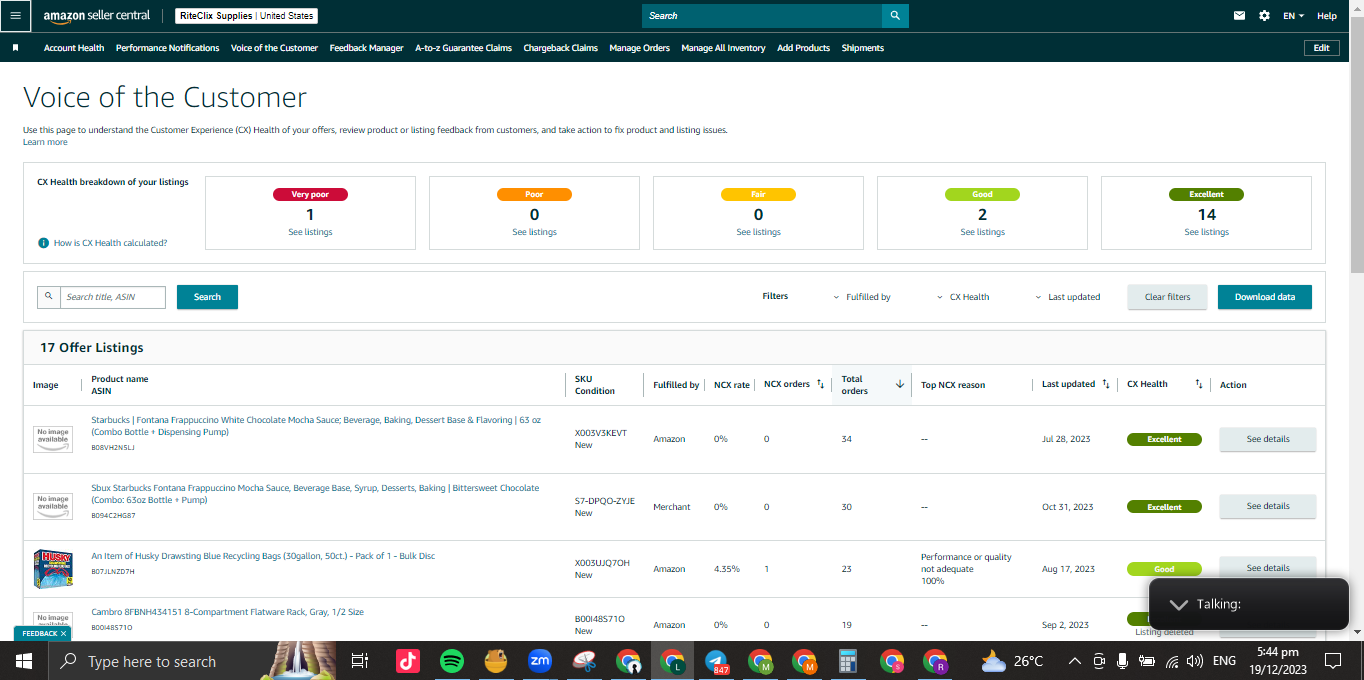The image size is (1364, 680).
Task: Open Task View in the taskbar
Action: 360,661
